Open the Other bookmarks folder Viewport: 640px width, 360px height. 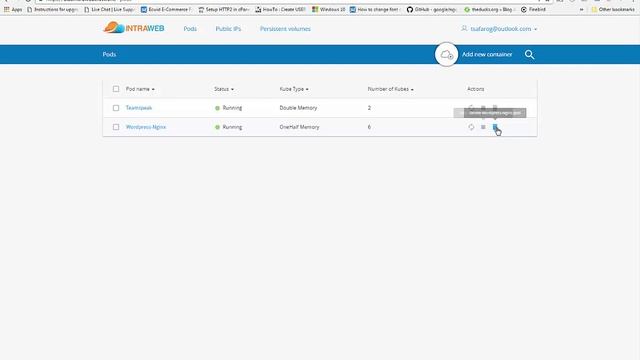[613, 9]
